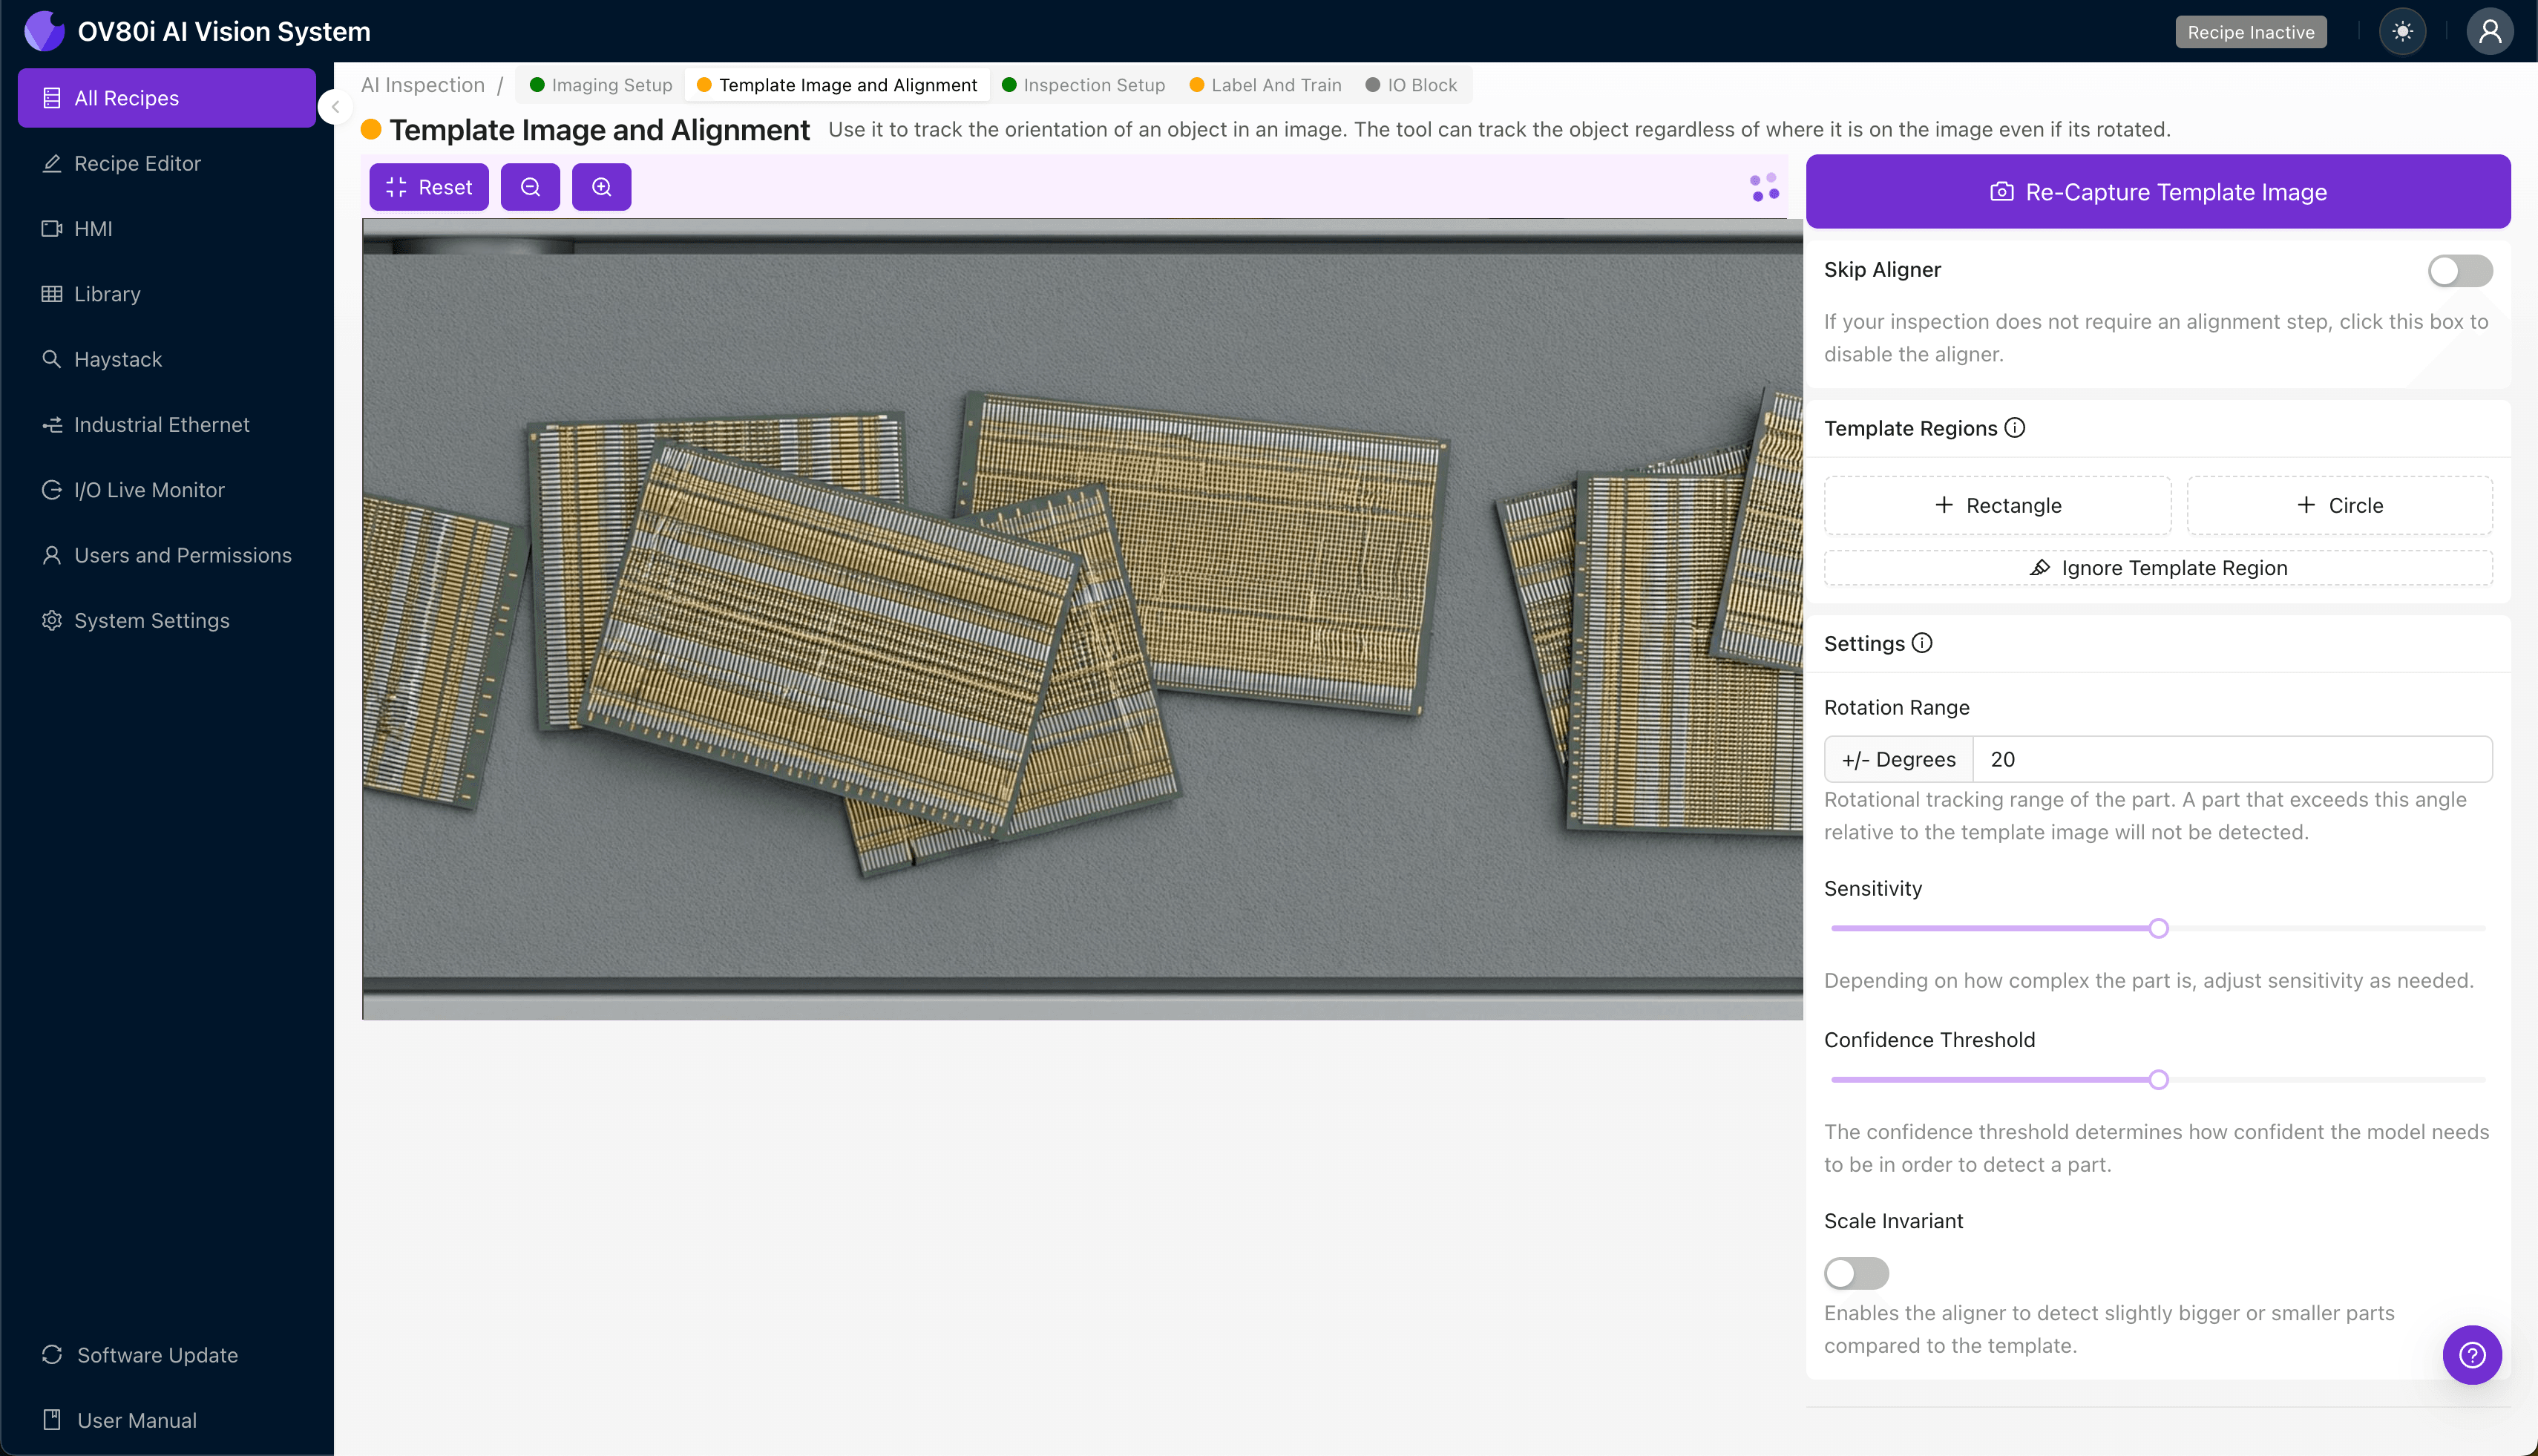Click the zoom in magnifier icon
Image resolution: width=2538 pixels, height=1456 pixels.
click(601, 187)
